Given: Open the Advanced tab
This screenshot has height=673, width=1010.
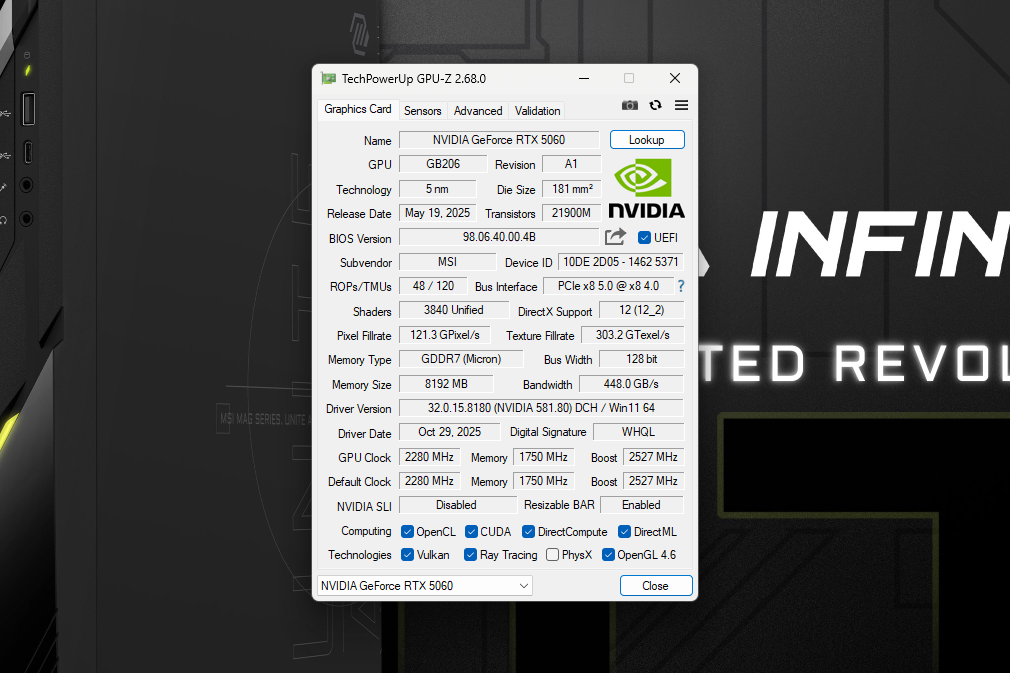Looking at the screenshot, I should (477, 110).
